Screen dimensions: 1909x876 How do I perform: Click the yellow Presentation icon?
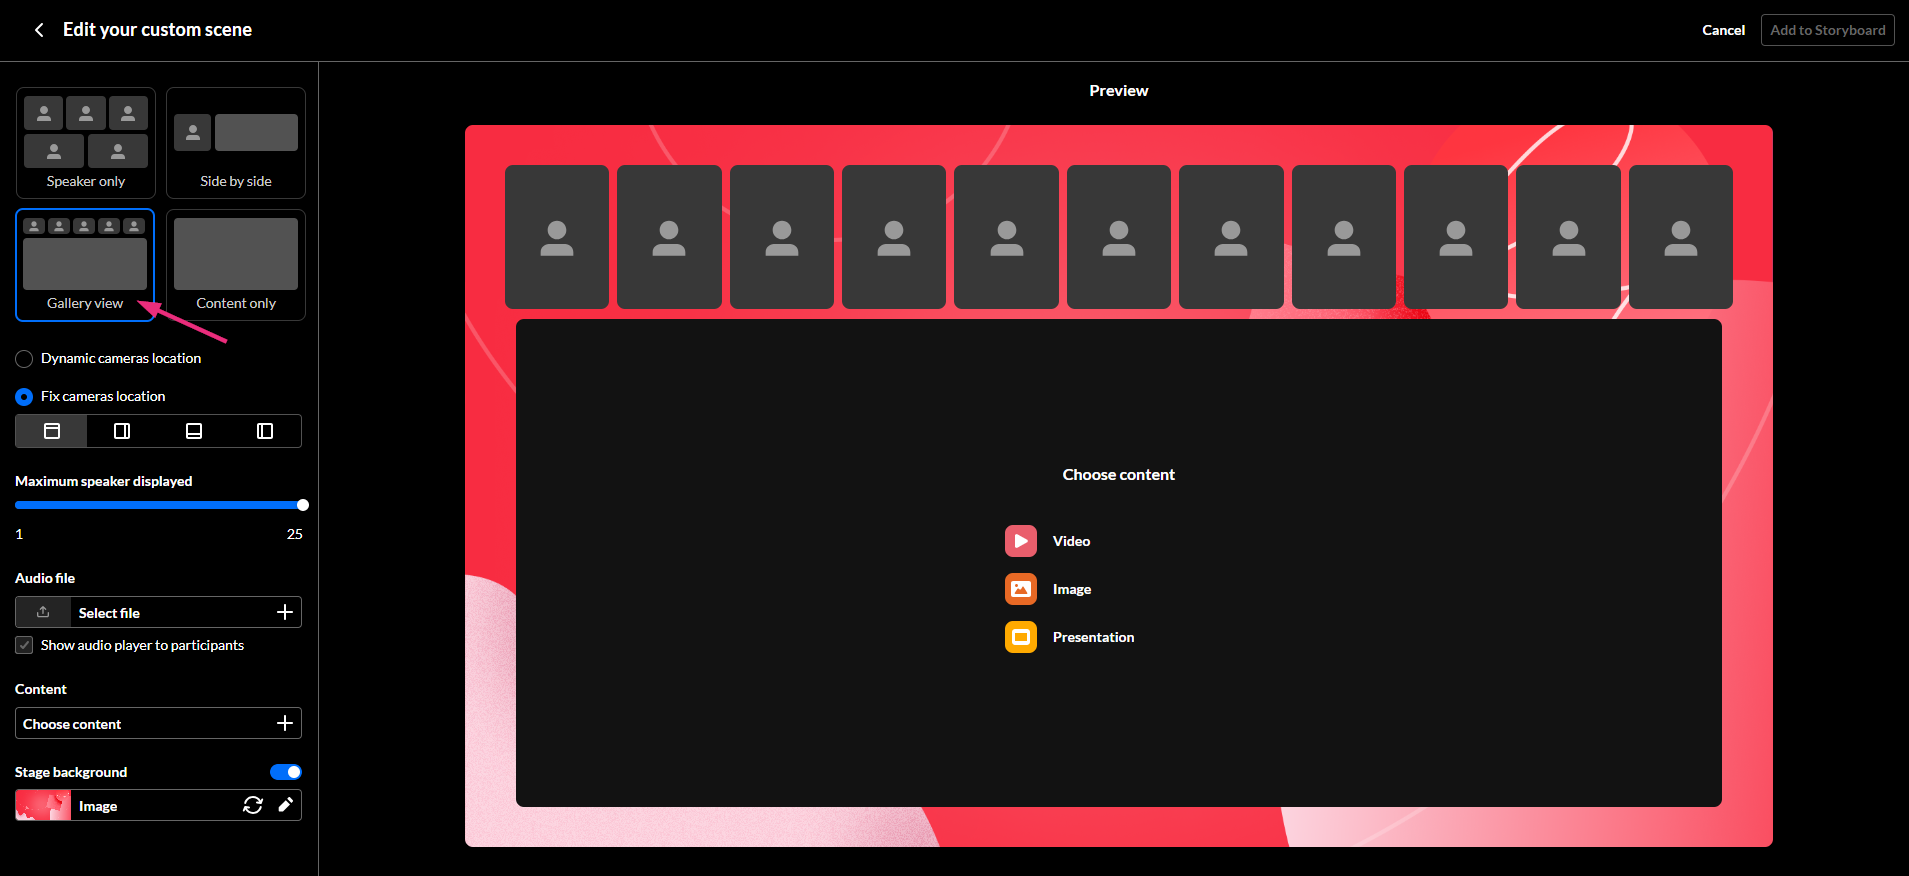pos(1021,637)
